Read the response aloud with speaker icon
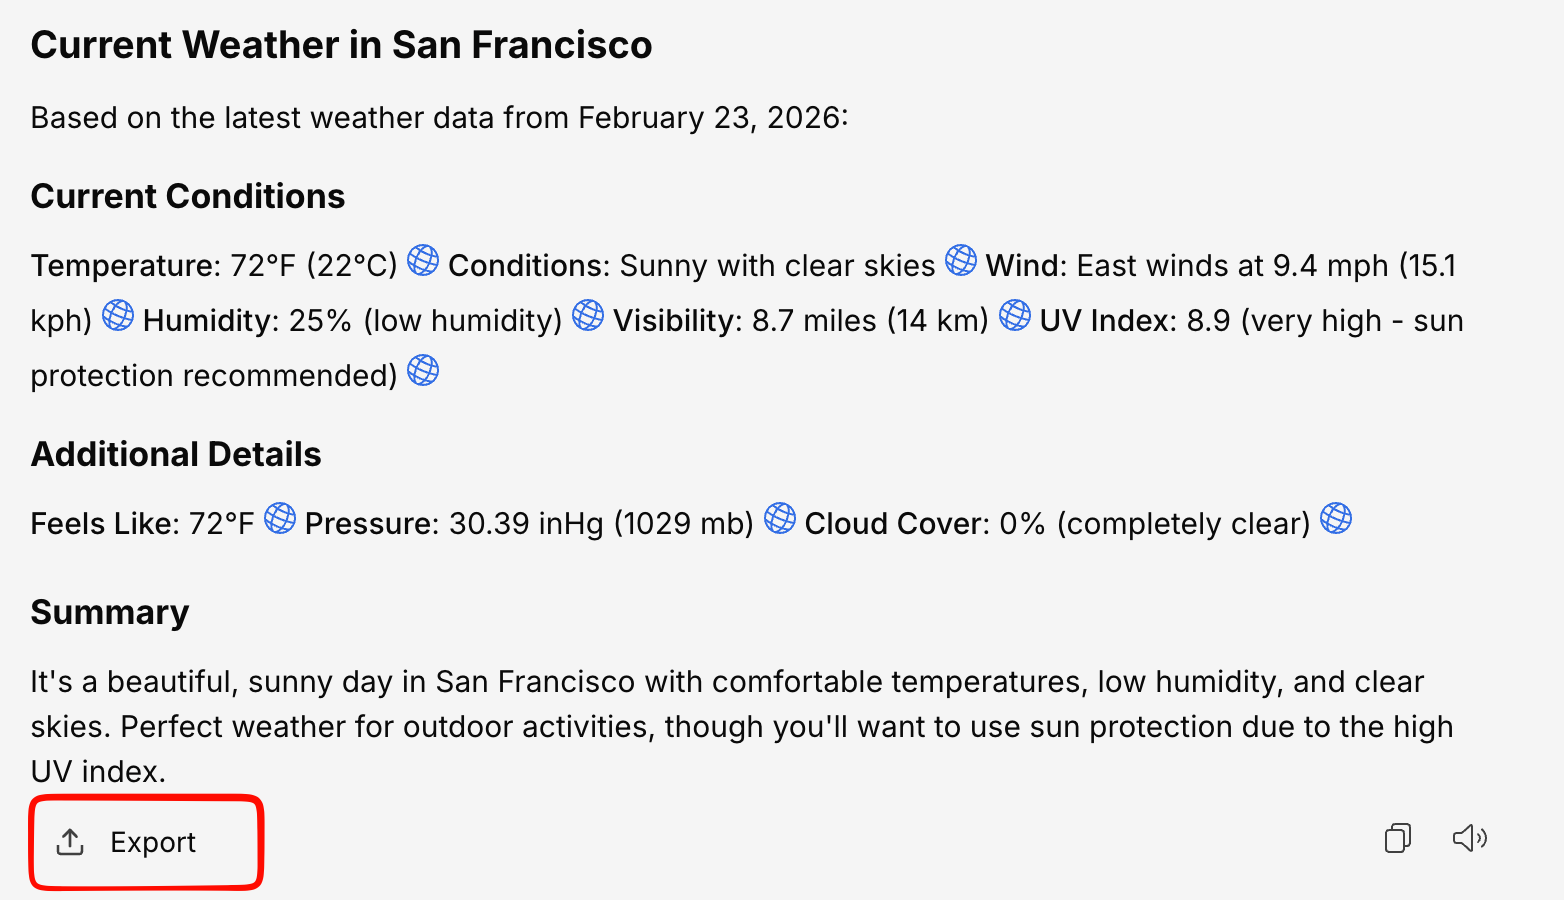The height and width of the screenshot is (900, 1564). 1469,838
